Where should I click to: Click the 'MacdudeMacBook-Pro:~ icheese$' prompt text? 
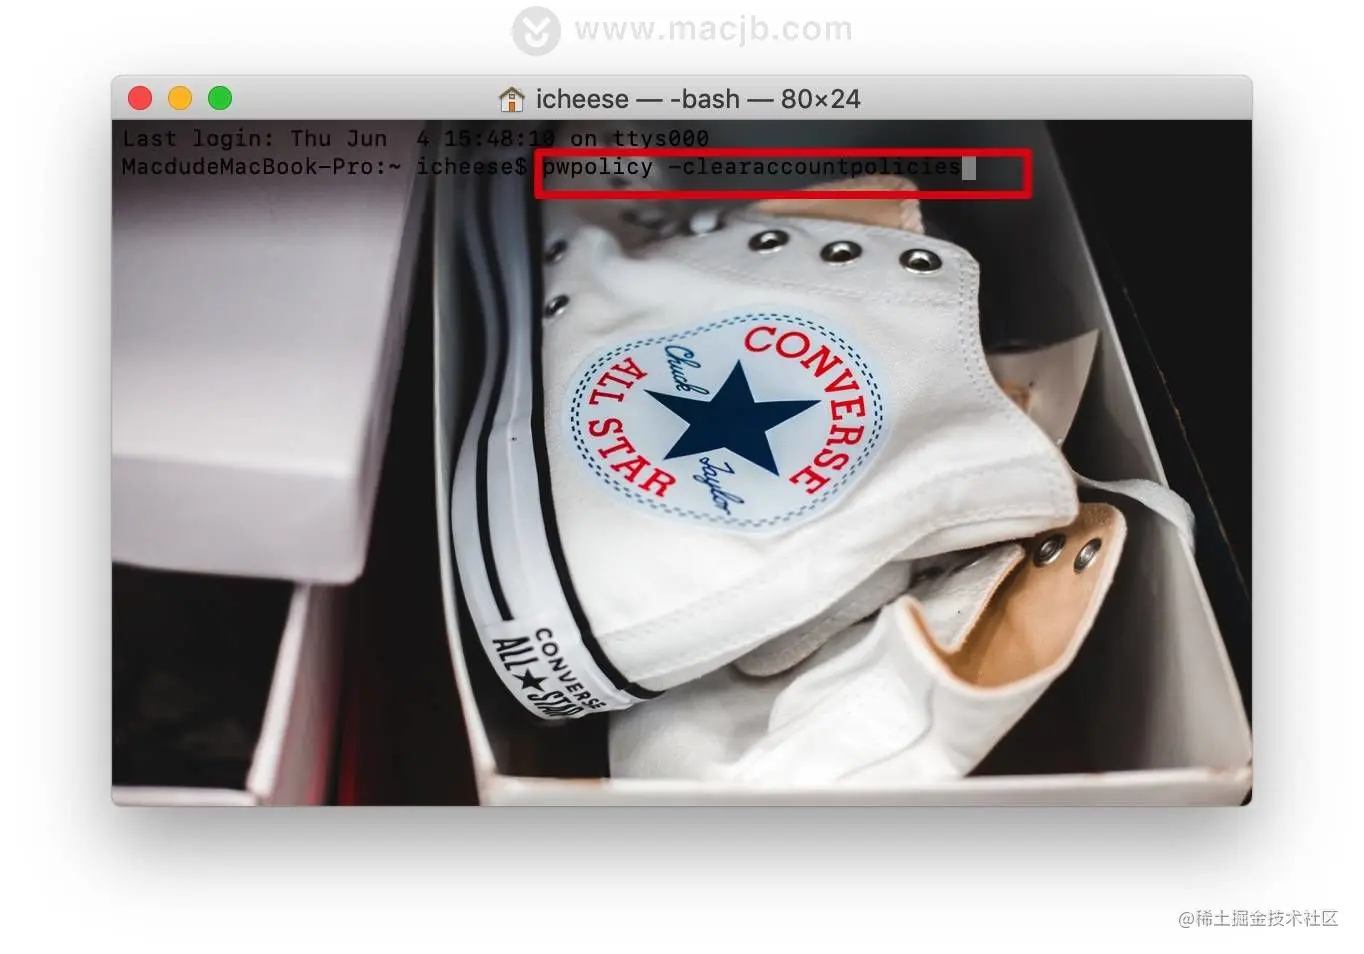tap(324, 166)
